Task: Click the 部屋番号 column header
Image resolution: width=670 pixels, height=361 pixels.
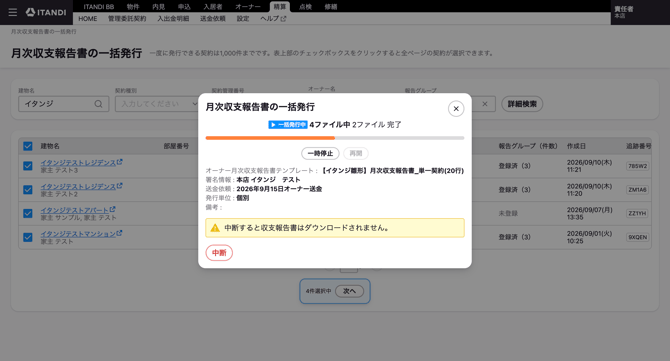Action: click(x=176, y=146)
